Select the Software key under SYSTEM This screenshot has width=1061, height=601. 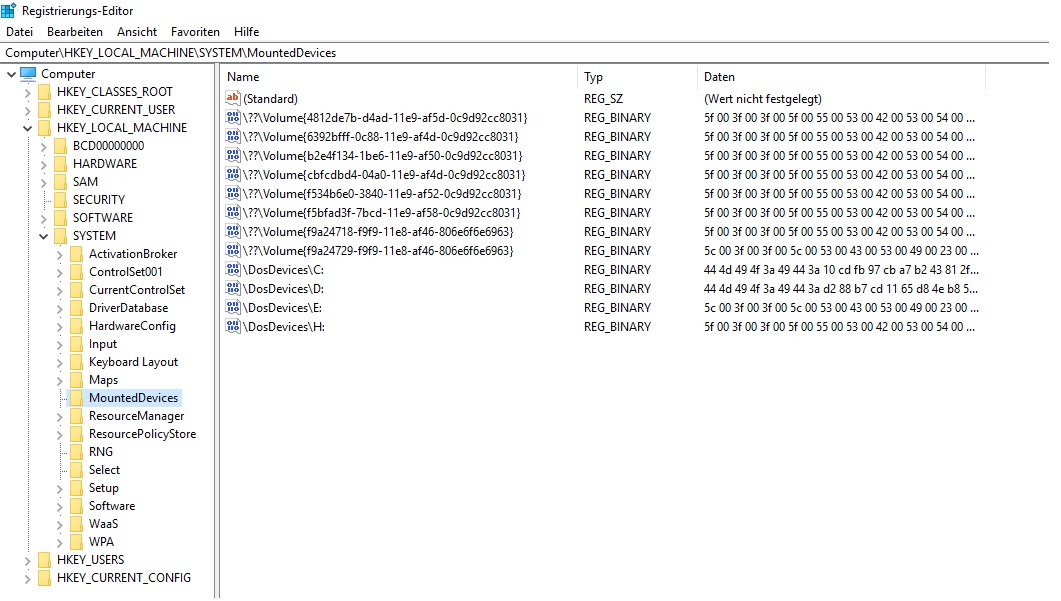coord(112,506)
